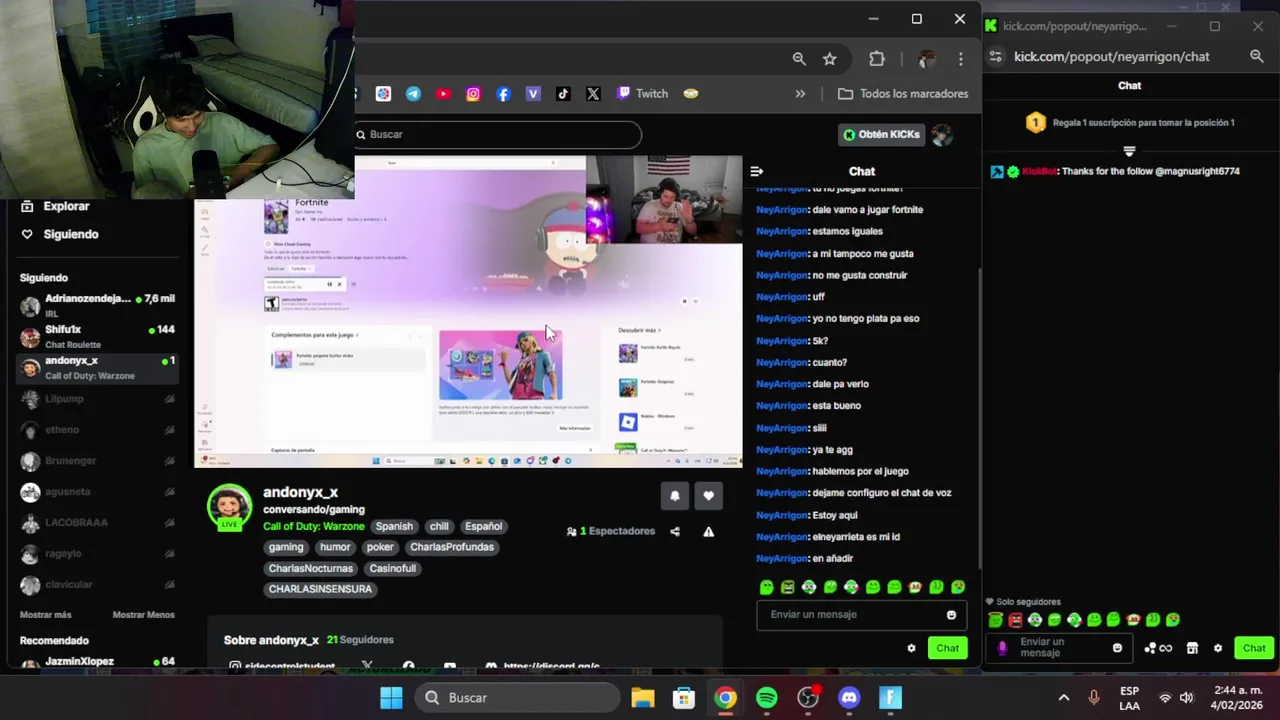Viewport: 1280px width, 720px height.
Task: Open the shop icon in popout chat
Action: click(x=1192, y=648)
